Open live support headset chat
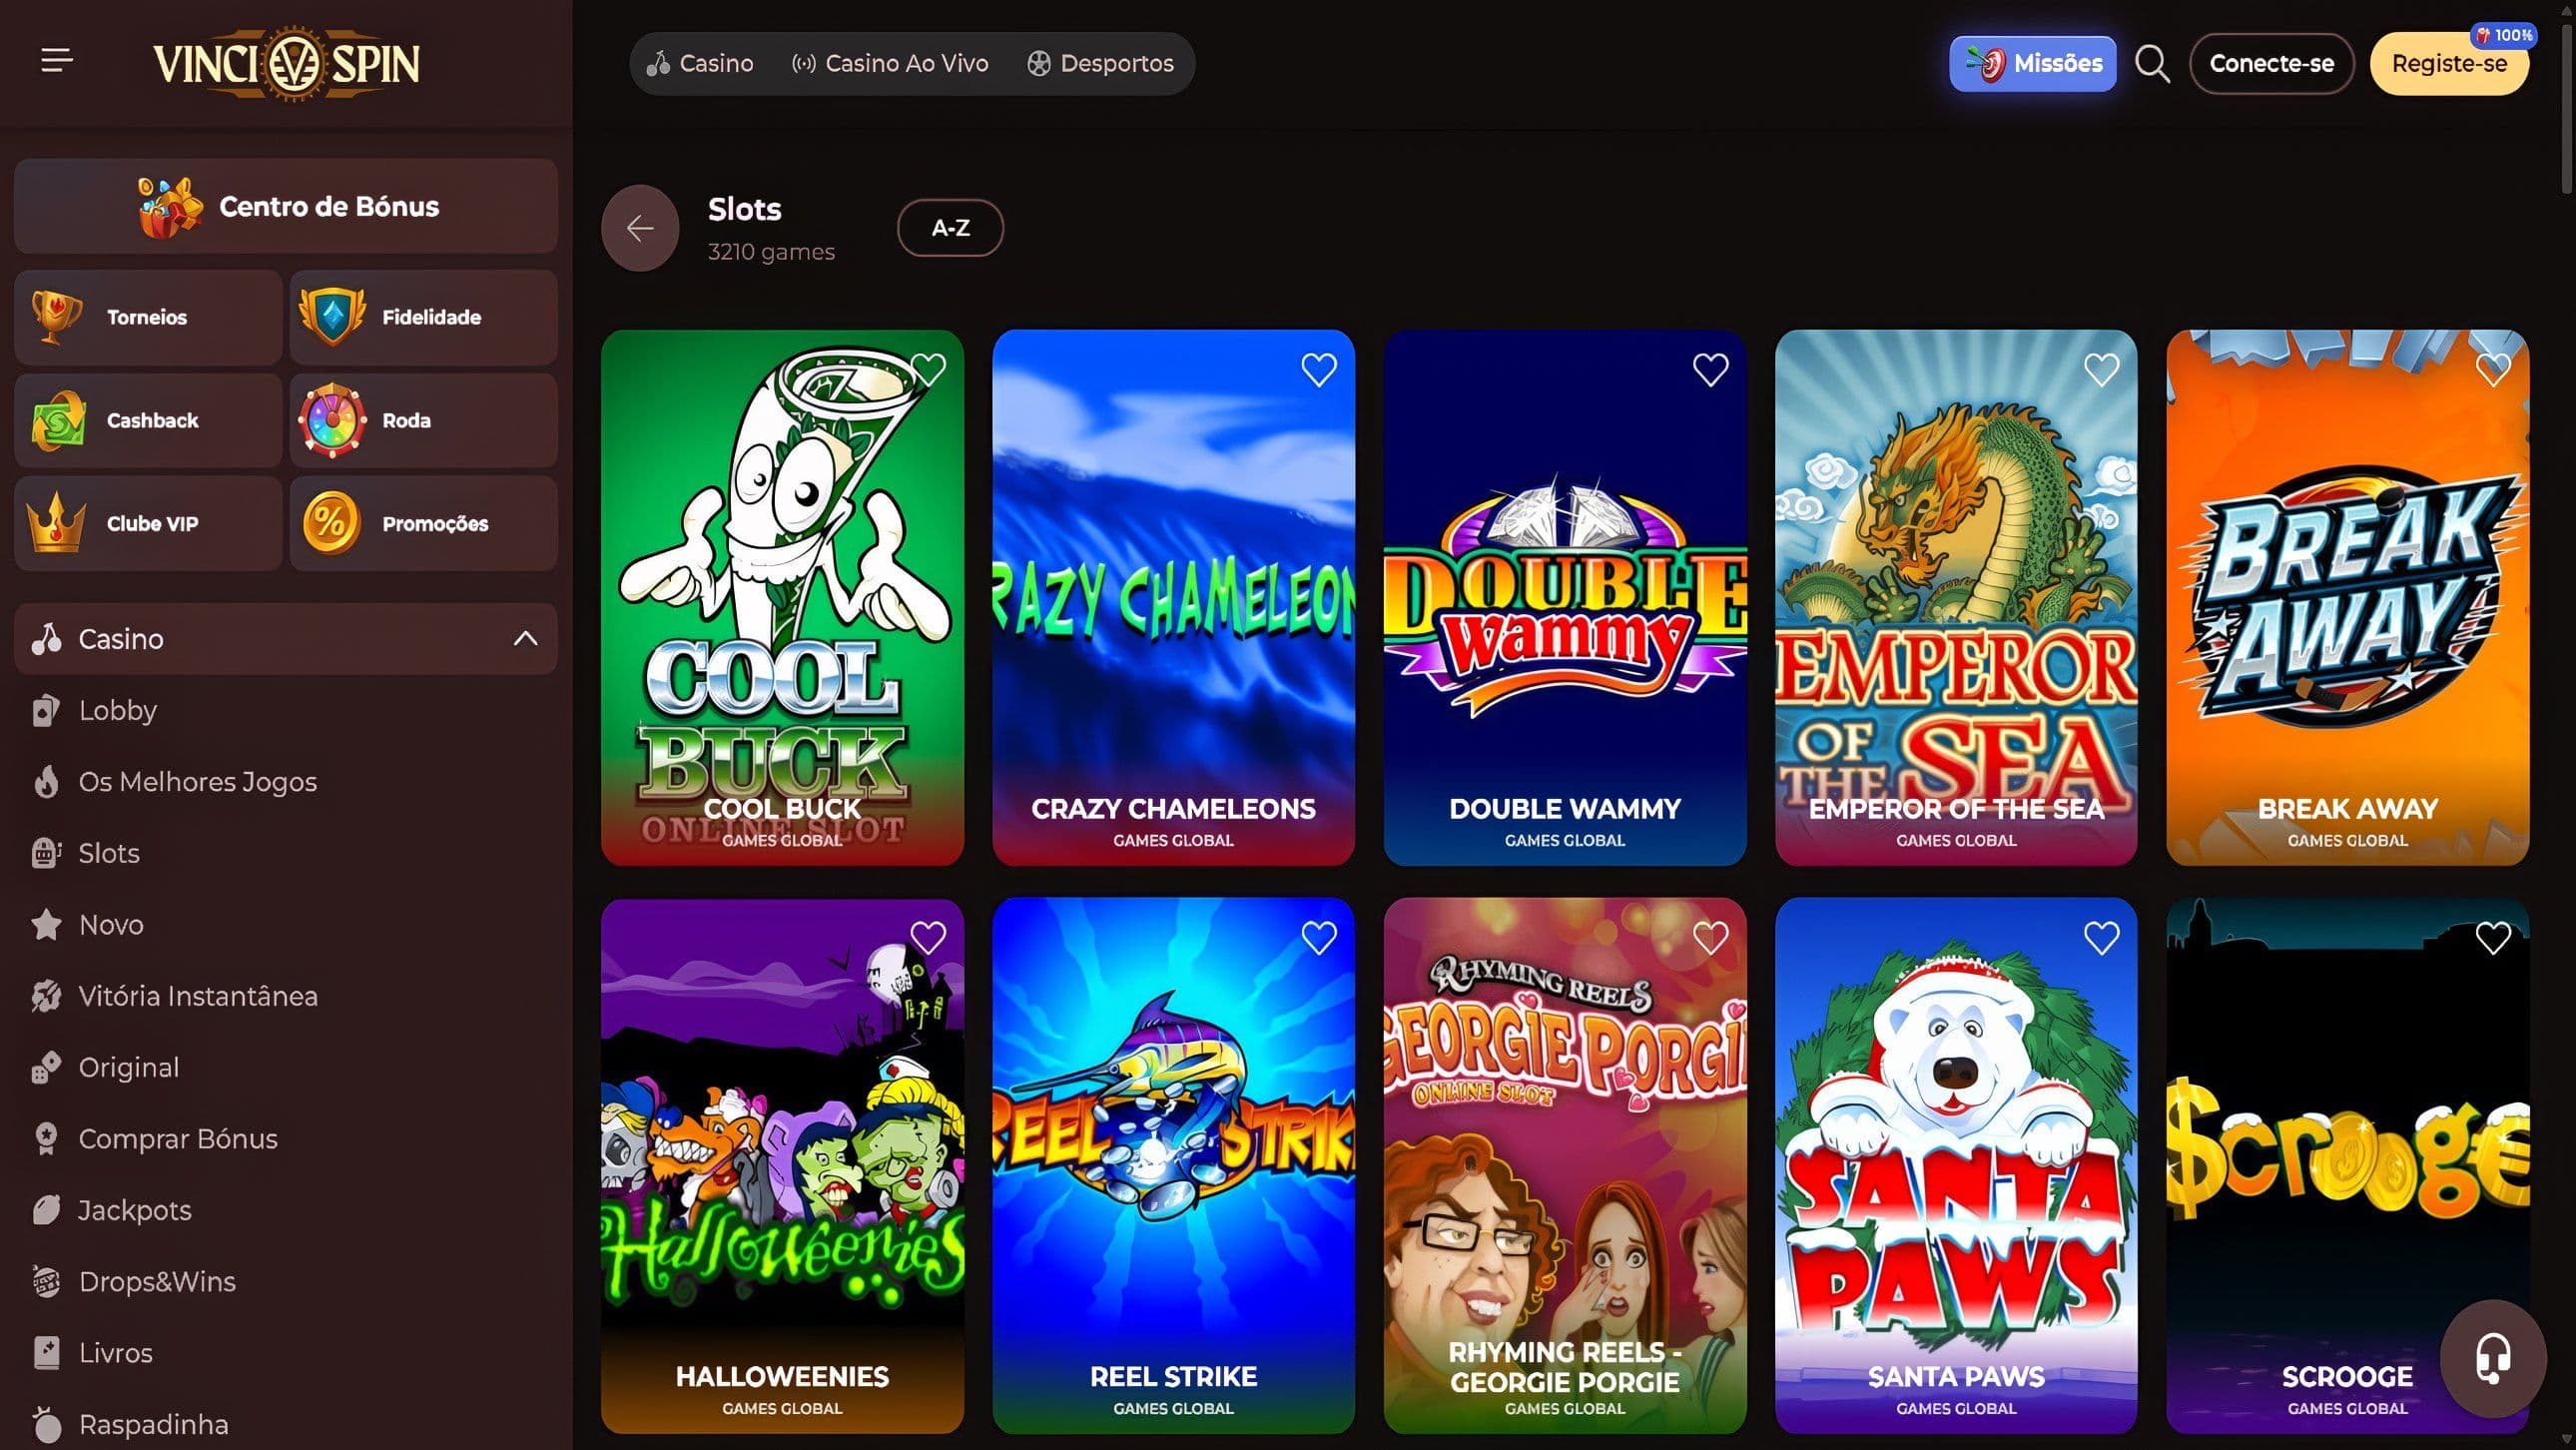This screenshot has height=1450, width=2576. pos(2492,1358)
